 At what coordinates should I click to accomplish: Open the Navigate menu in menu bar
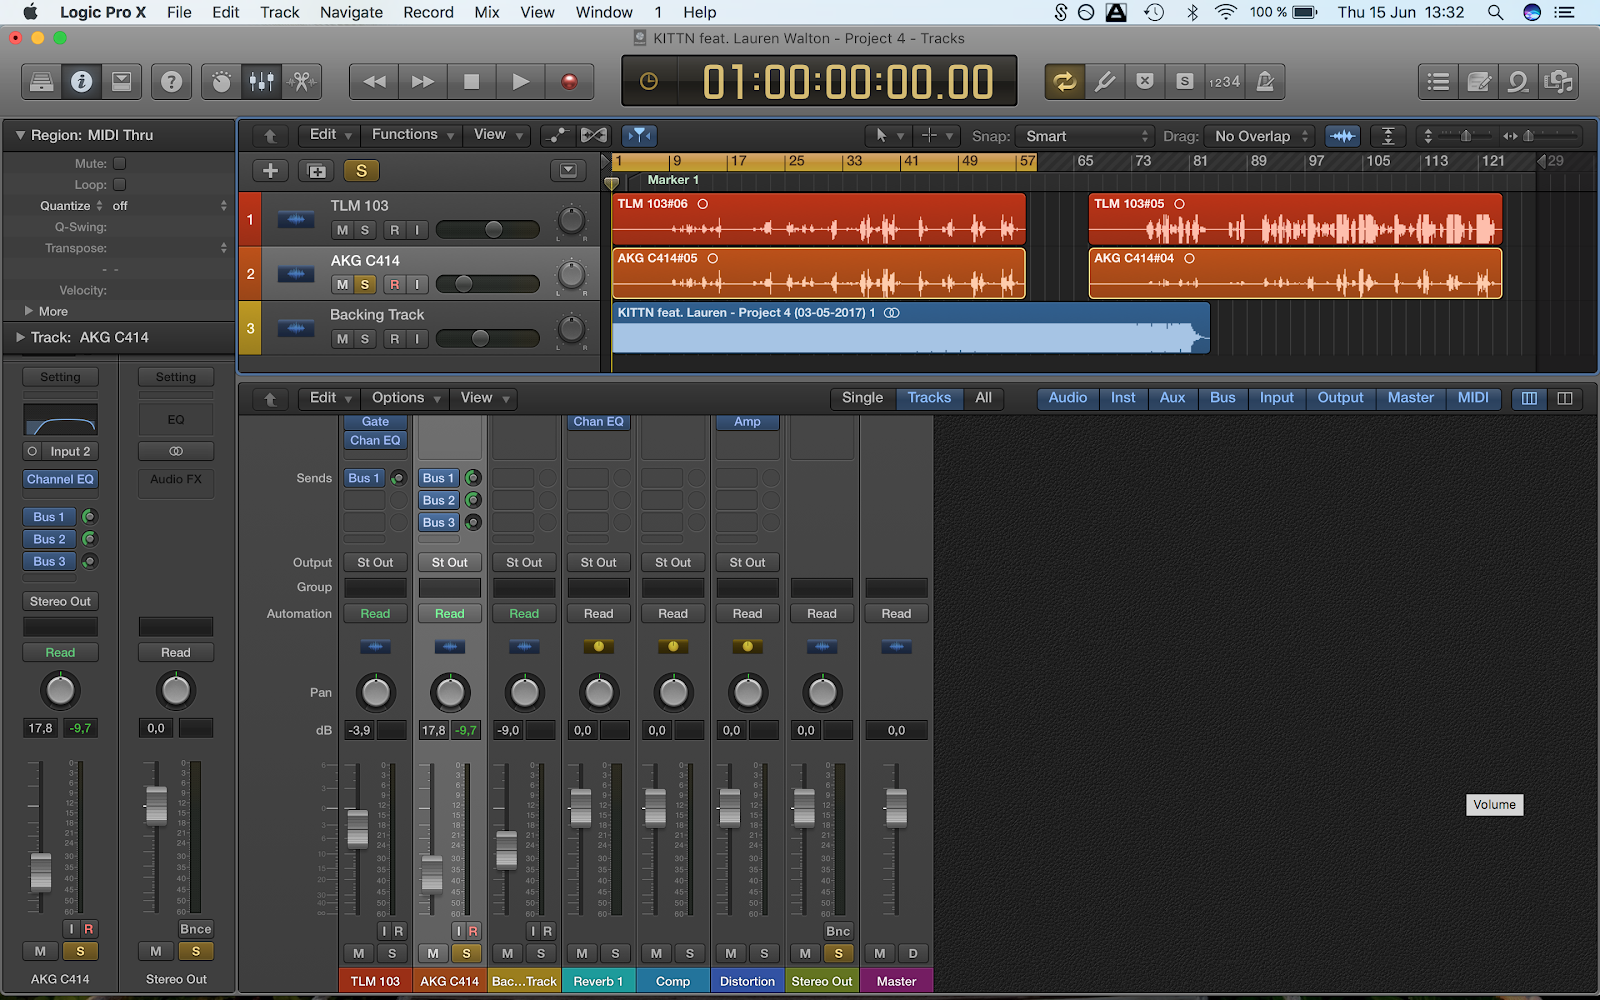click(351, 12)
